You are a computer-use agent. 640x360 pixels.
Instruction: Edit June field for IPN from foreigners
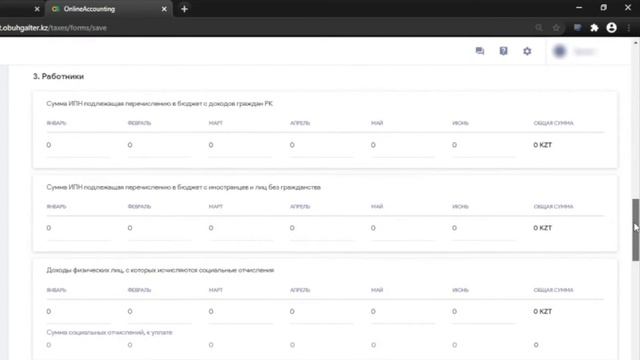coord(484,228)
